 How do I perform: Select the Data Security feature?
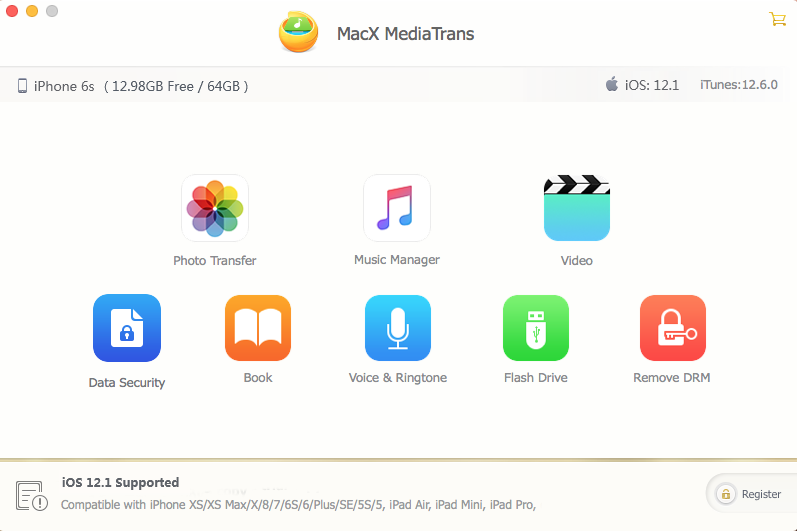point(126,327)
